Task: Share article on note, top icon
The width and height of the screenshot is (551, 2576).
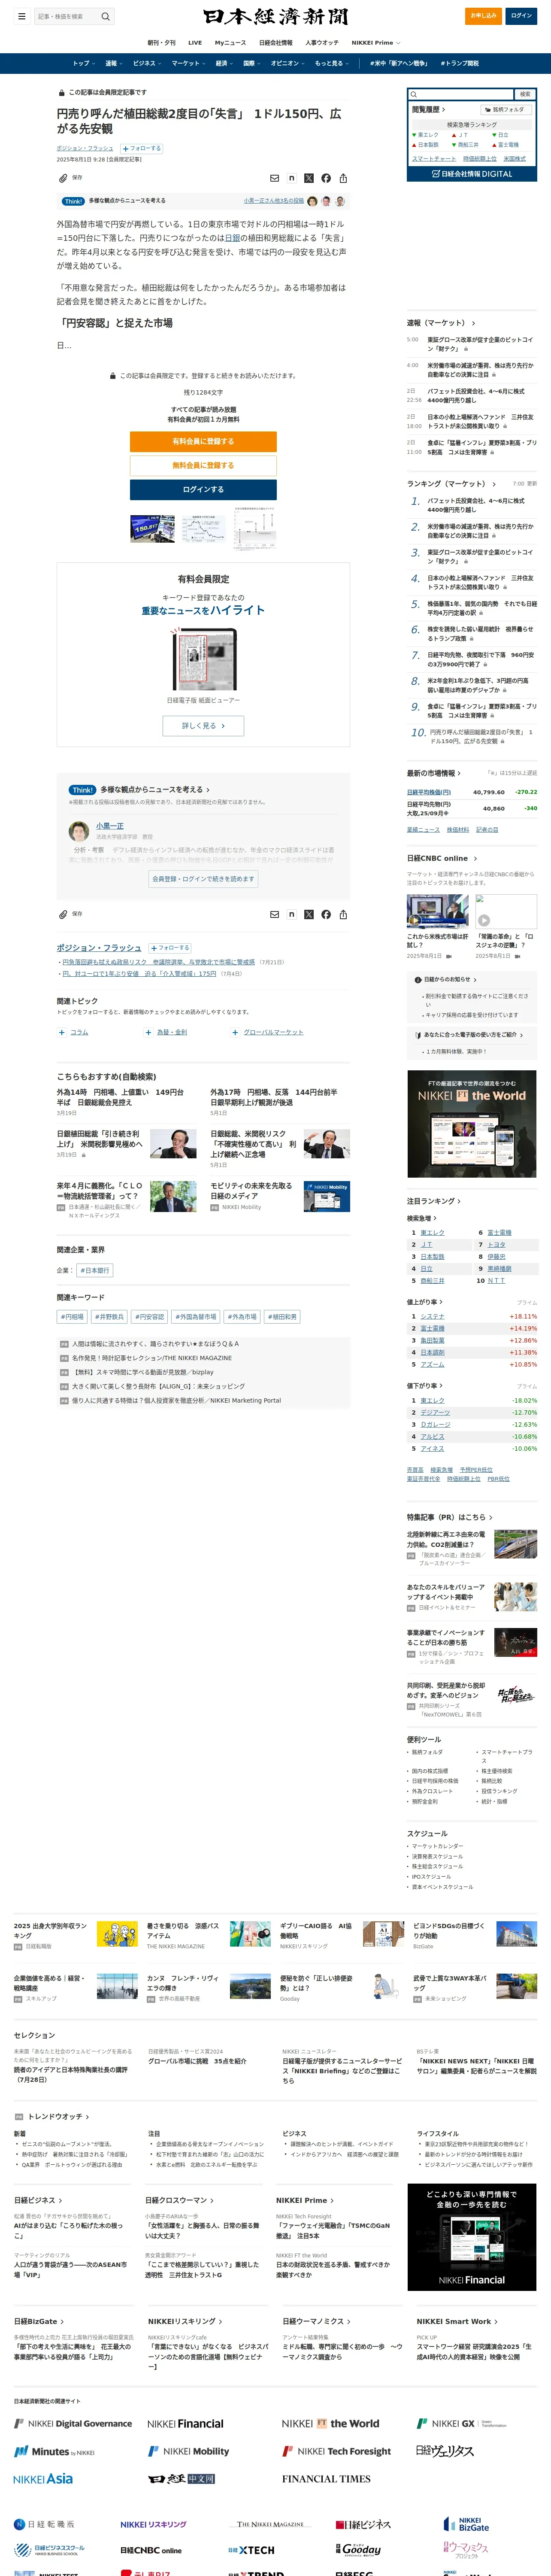Action: [x=291, y=178]
